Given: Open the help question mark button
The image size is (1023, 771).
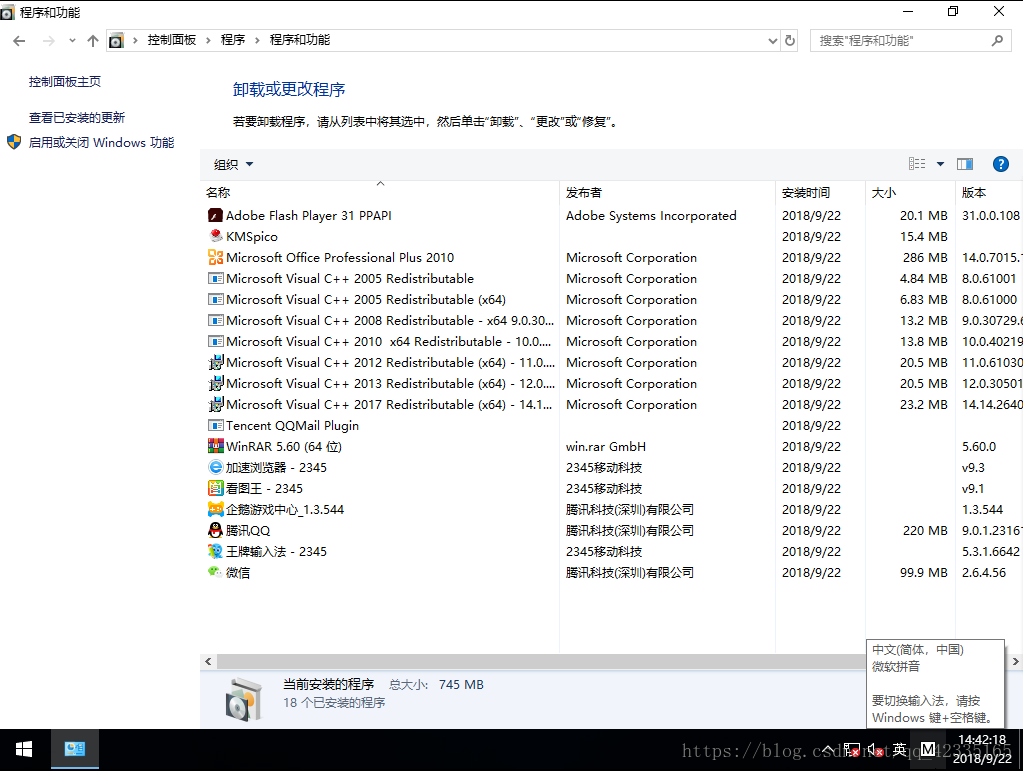Looking at the screenshot, I should [x=1000, y=164].
